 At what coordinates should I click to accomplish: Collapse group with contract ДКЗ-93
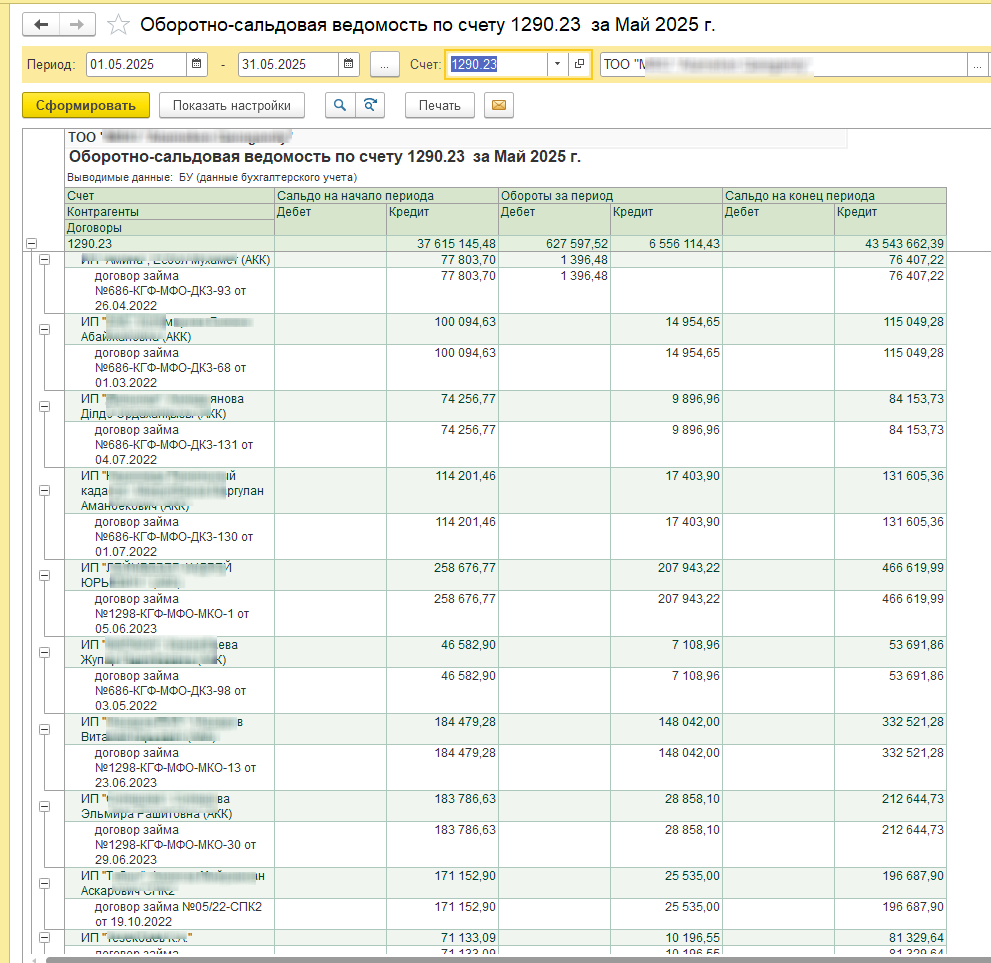44,260
